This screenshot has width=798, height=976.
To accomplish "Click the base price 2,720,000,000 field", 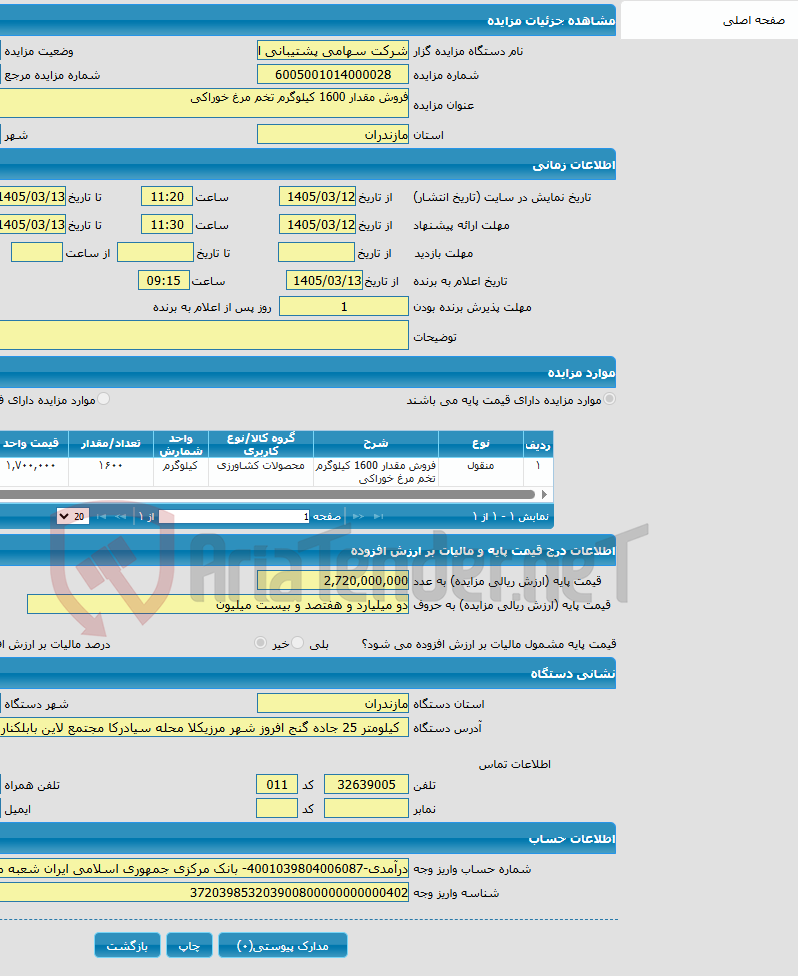I will coord(333,581).
